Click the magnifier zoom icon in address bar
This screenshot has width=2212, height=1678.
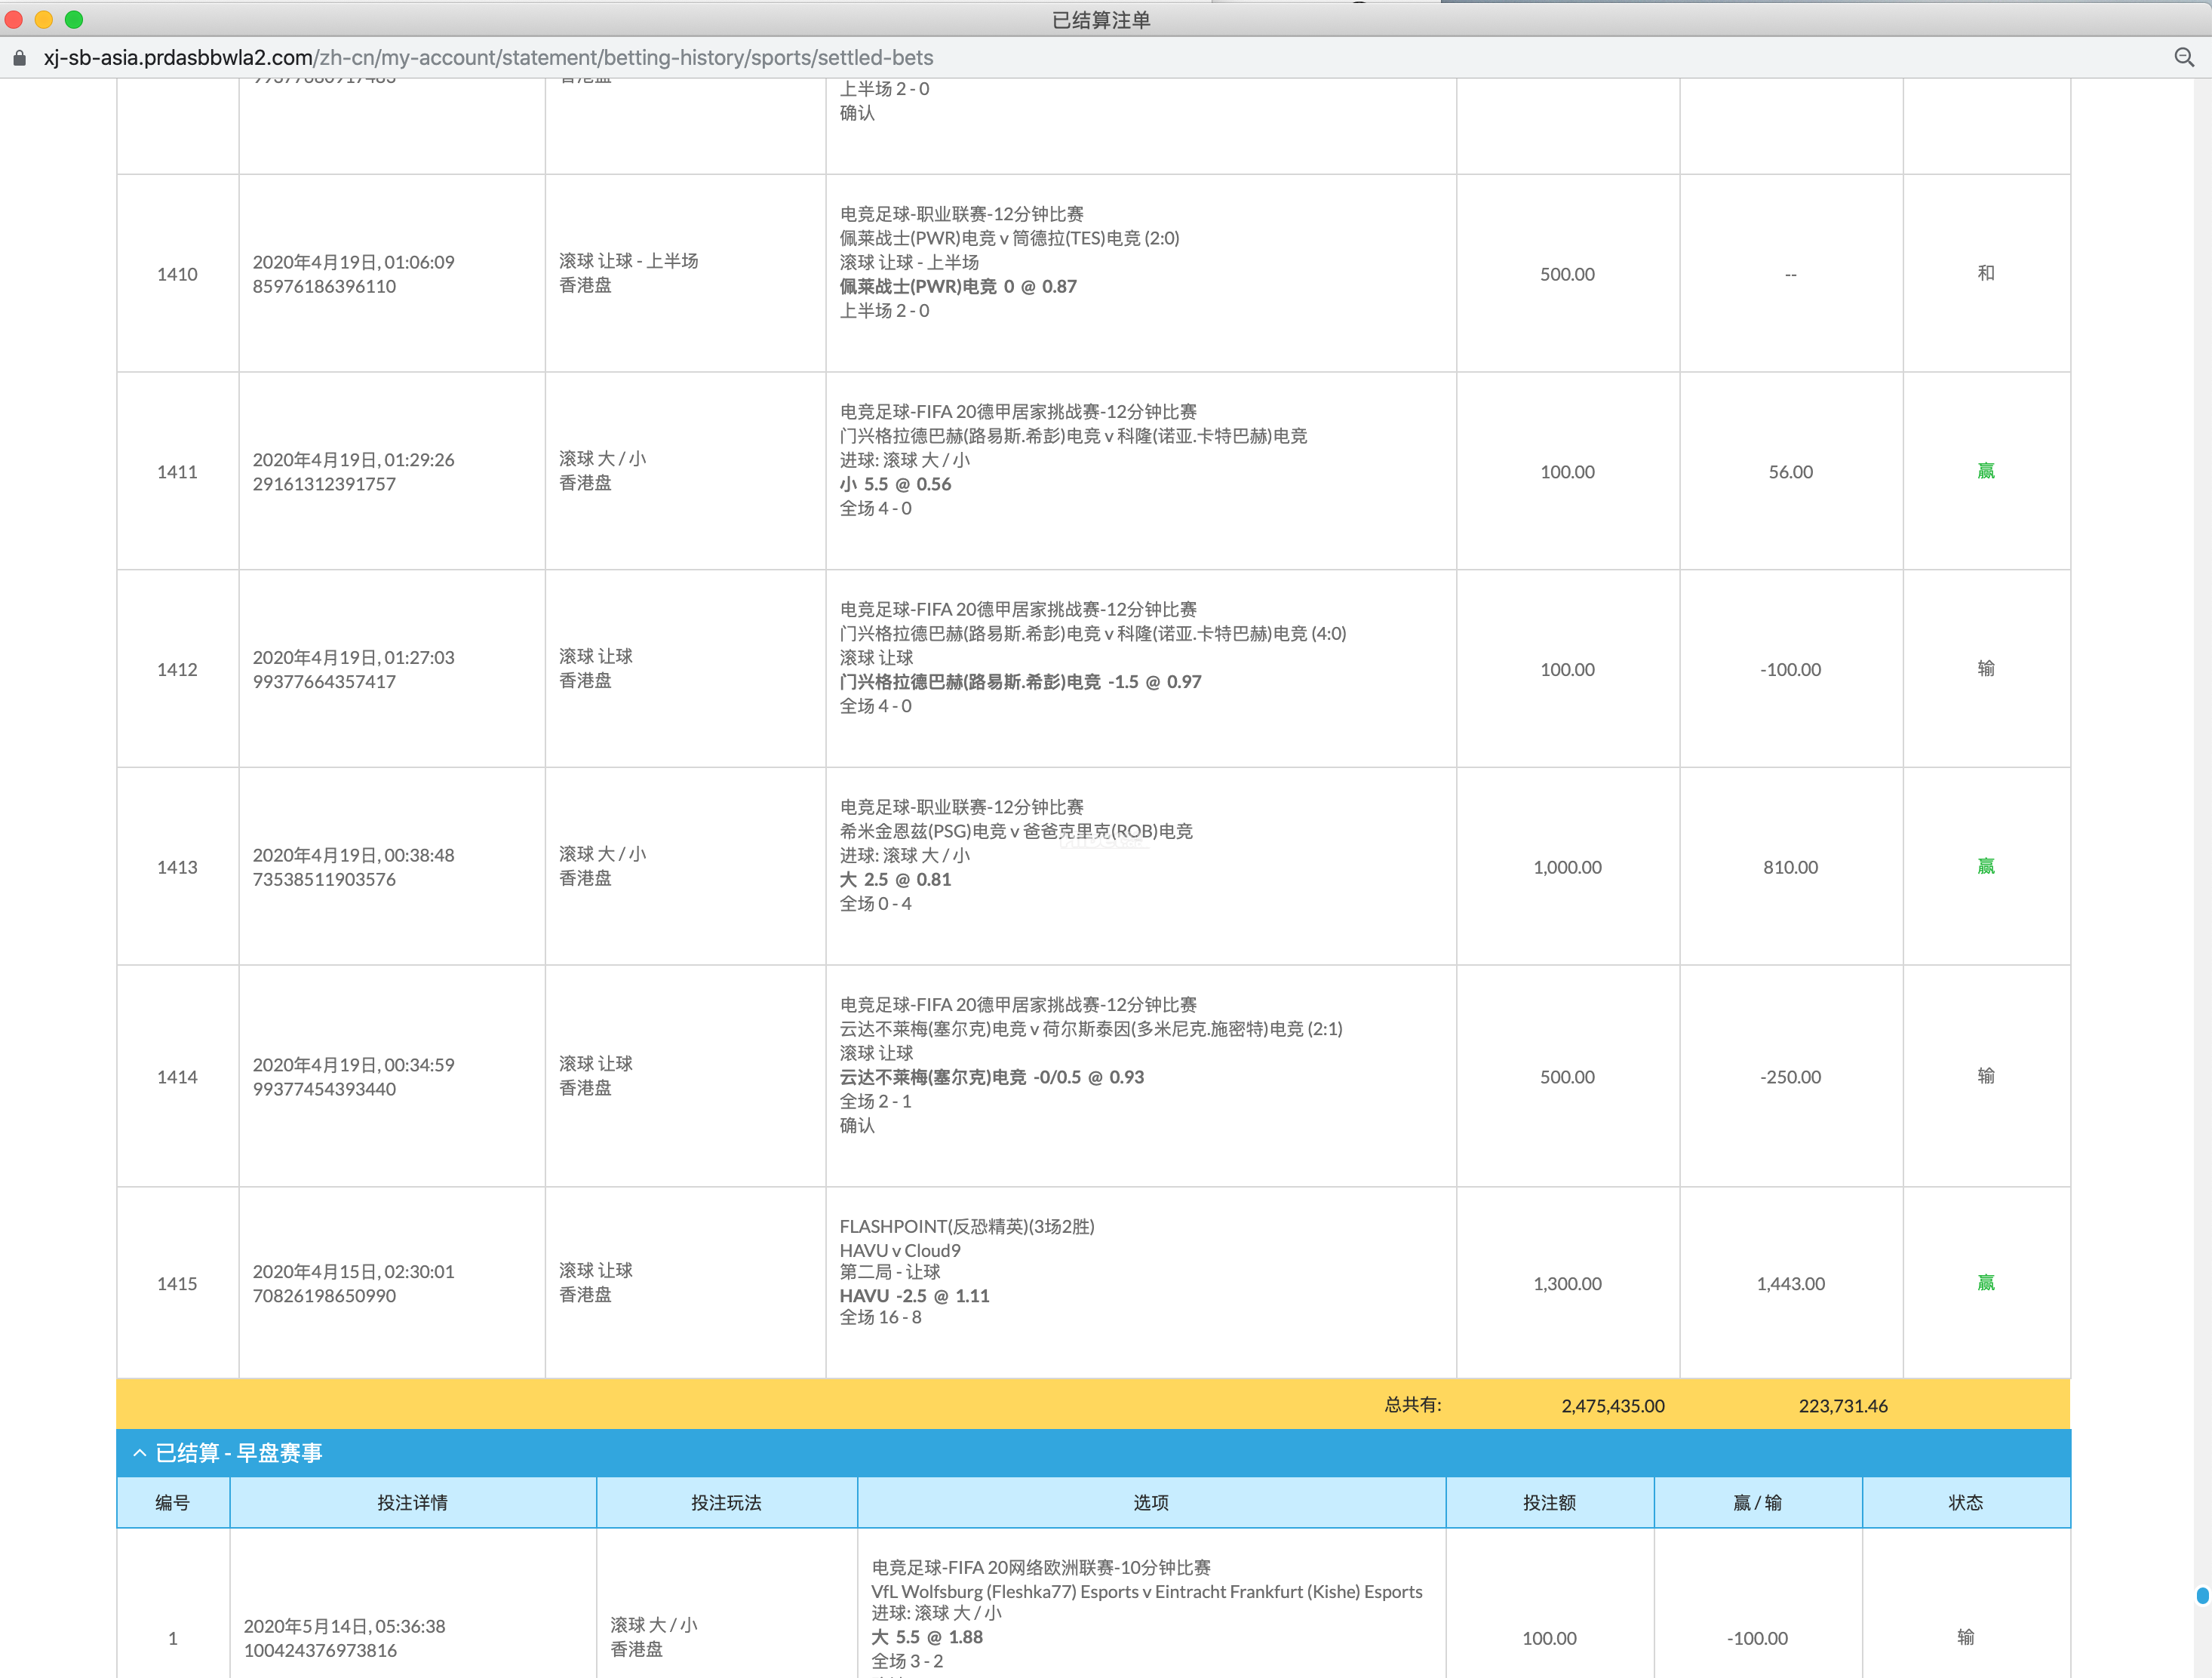point(2184,58)
